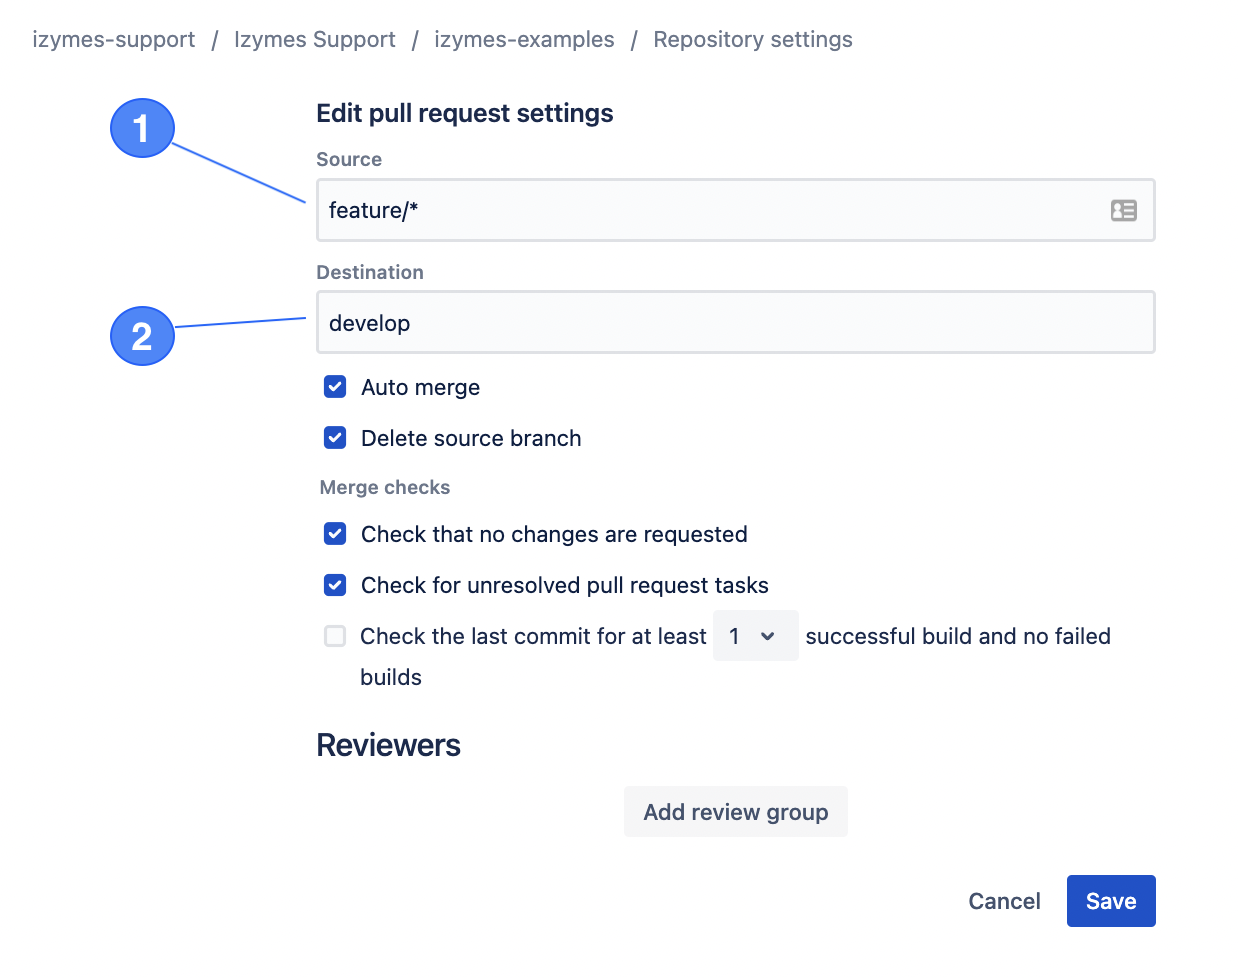Focus the Source branch field containing feature/*
1238x978 pixels.
tap(700, 210)
